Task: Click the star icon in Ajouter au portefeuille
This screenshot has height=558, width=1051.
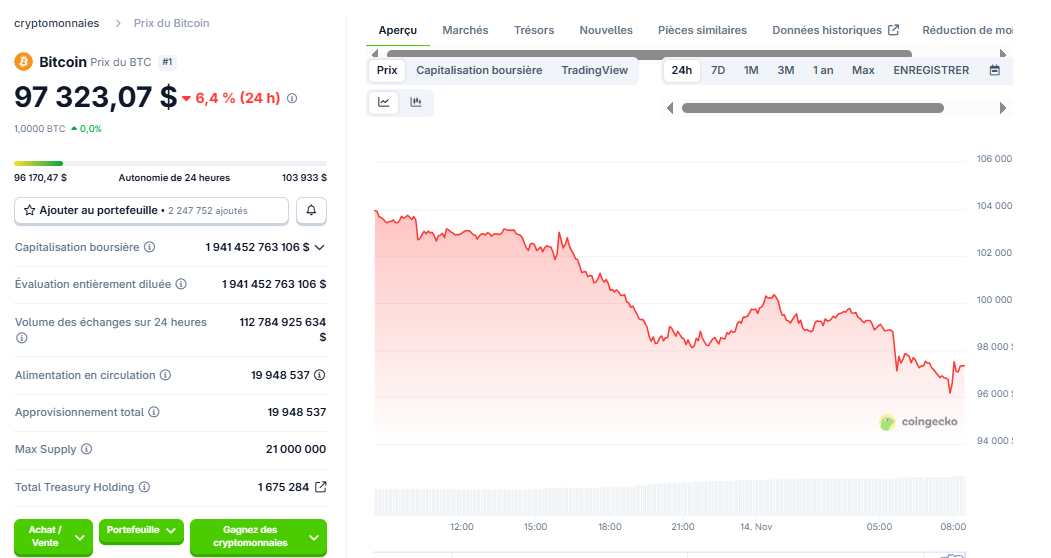Action: point(29,211)
